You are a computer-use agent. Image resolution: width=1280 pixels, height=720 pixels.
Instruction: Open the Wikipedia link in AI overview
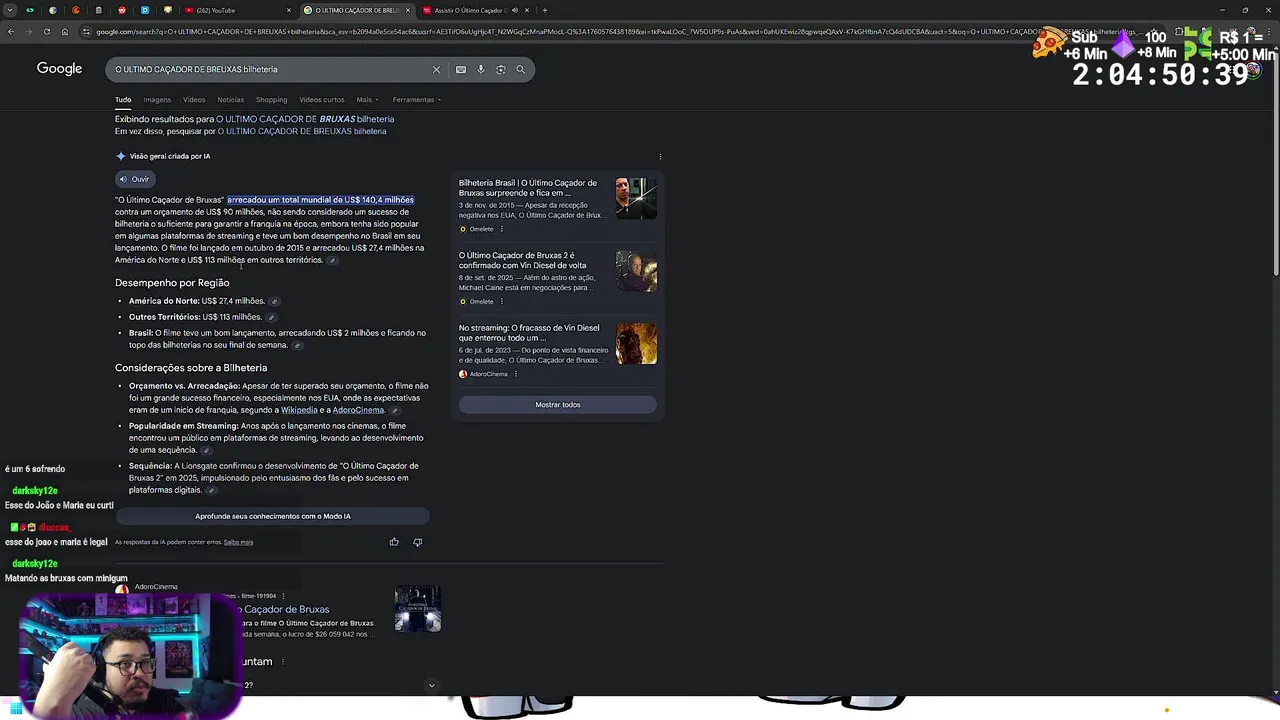pyautogui.click(x=299, y=410)
